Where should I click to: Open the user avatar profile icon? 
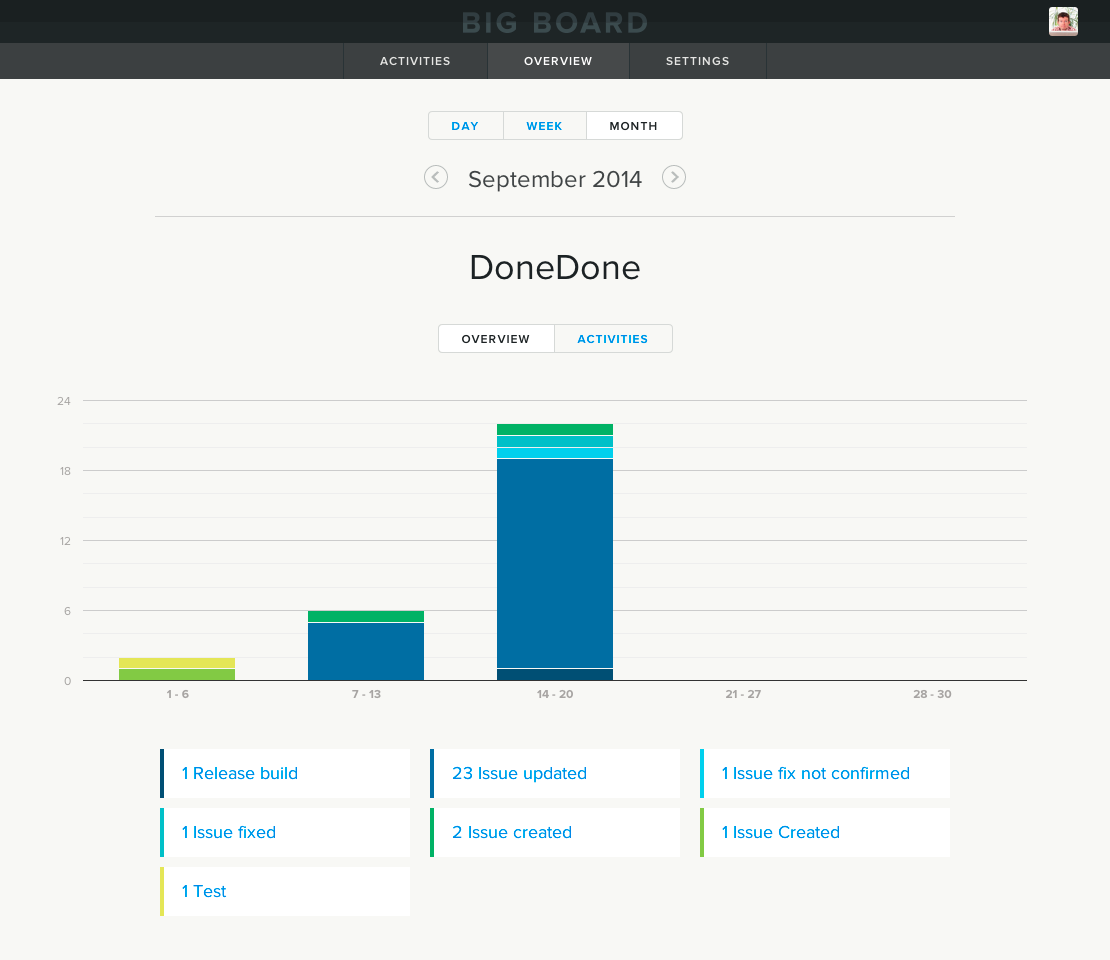tap(1063, 20)
